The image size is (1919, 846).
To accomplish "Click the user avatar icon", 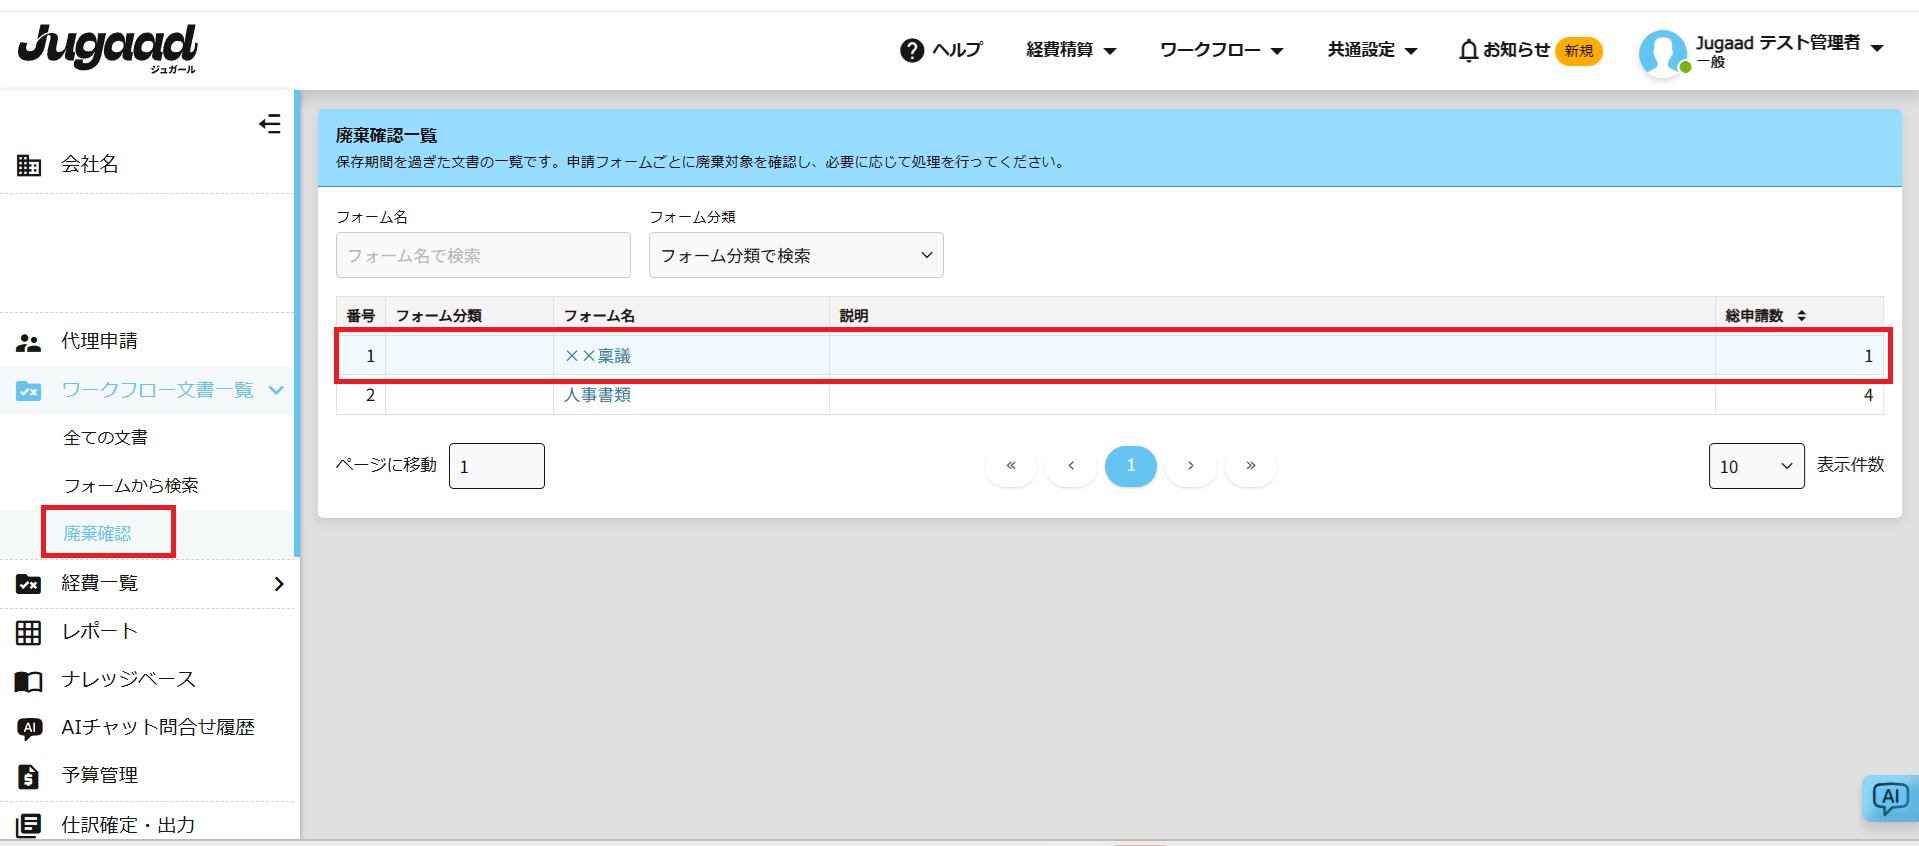I will point(1662,52).
